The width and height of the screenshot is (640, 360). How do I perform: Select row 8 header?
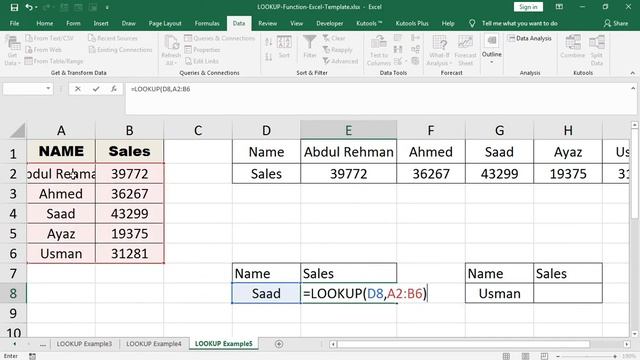click(x=13, y=293)
